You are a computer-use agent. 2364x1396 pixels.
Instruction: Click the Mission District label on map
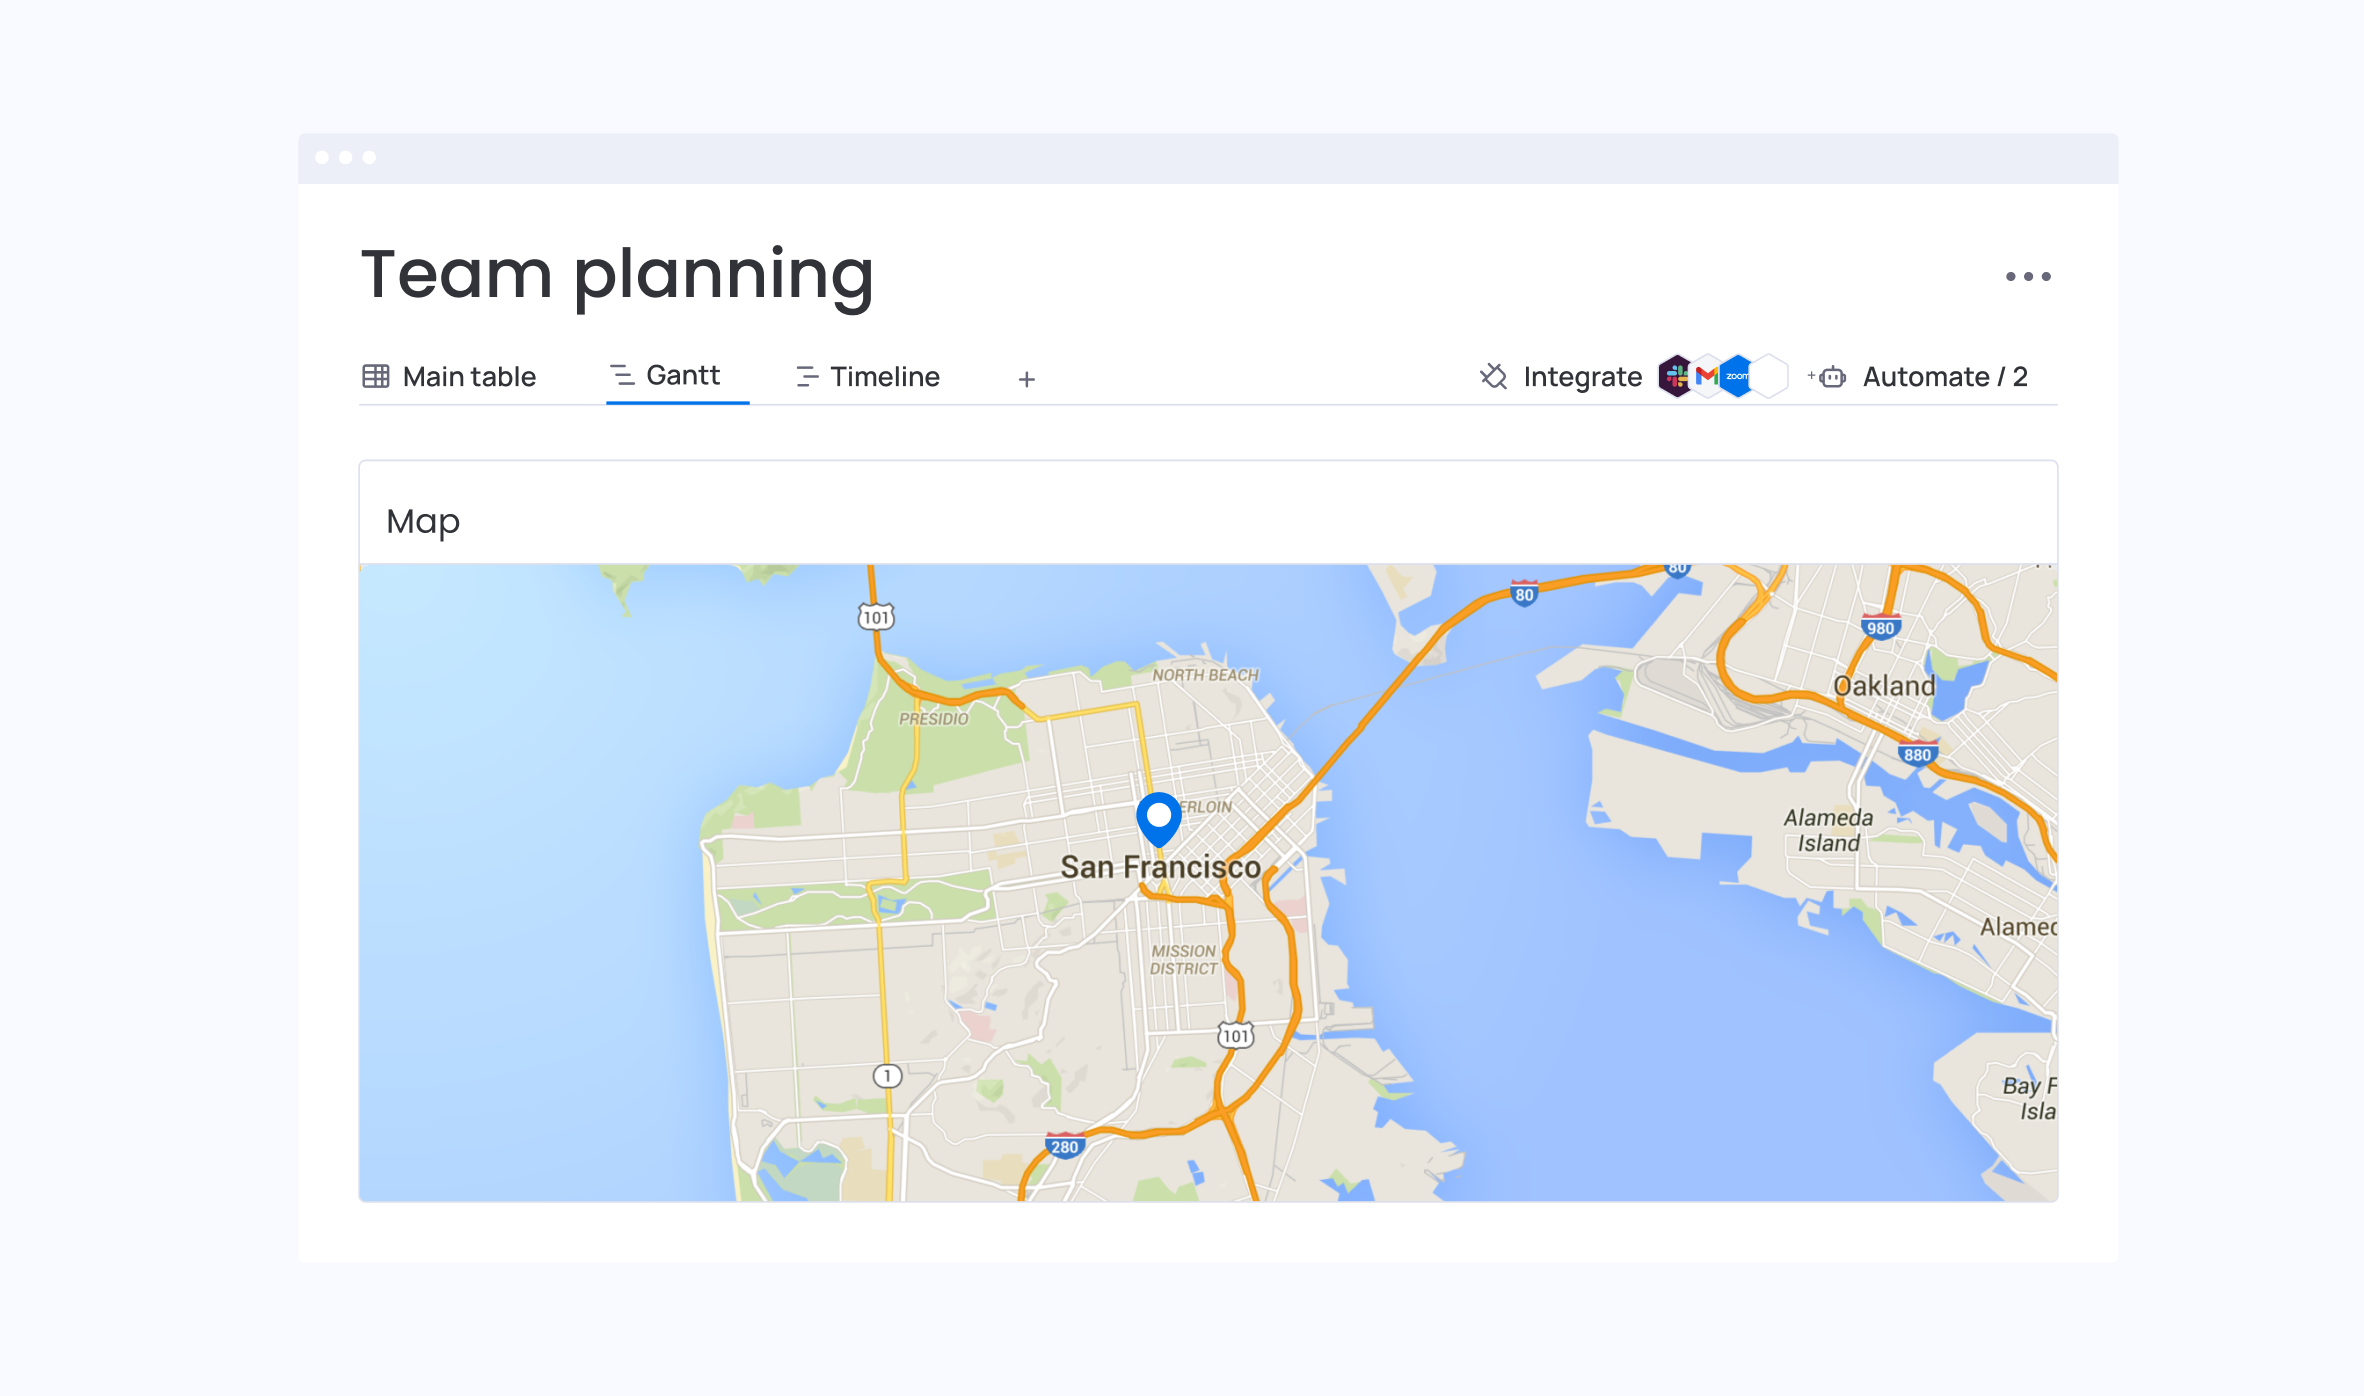pyautogui.click(x=1183, y=959)
